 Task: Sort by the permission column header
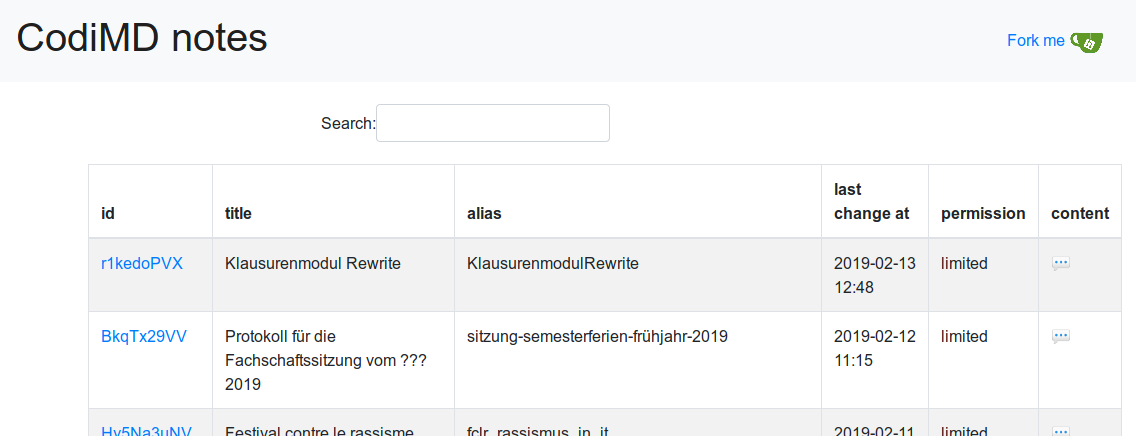coord(982,213)
